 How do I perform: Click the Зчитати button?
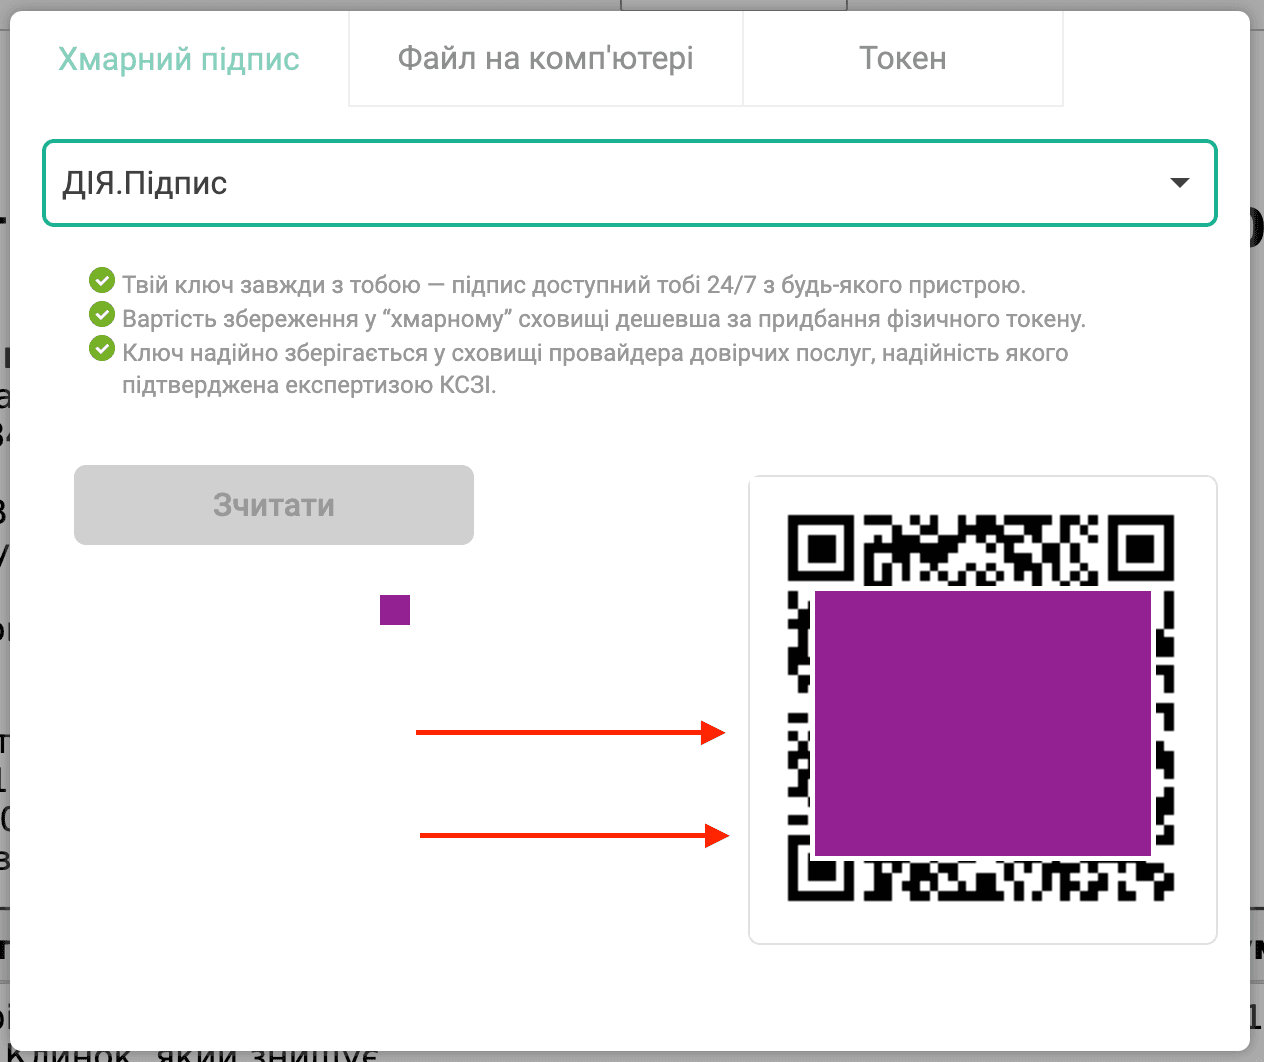point(274,505)
